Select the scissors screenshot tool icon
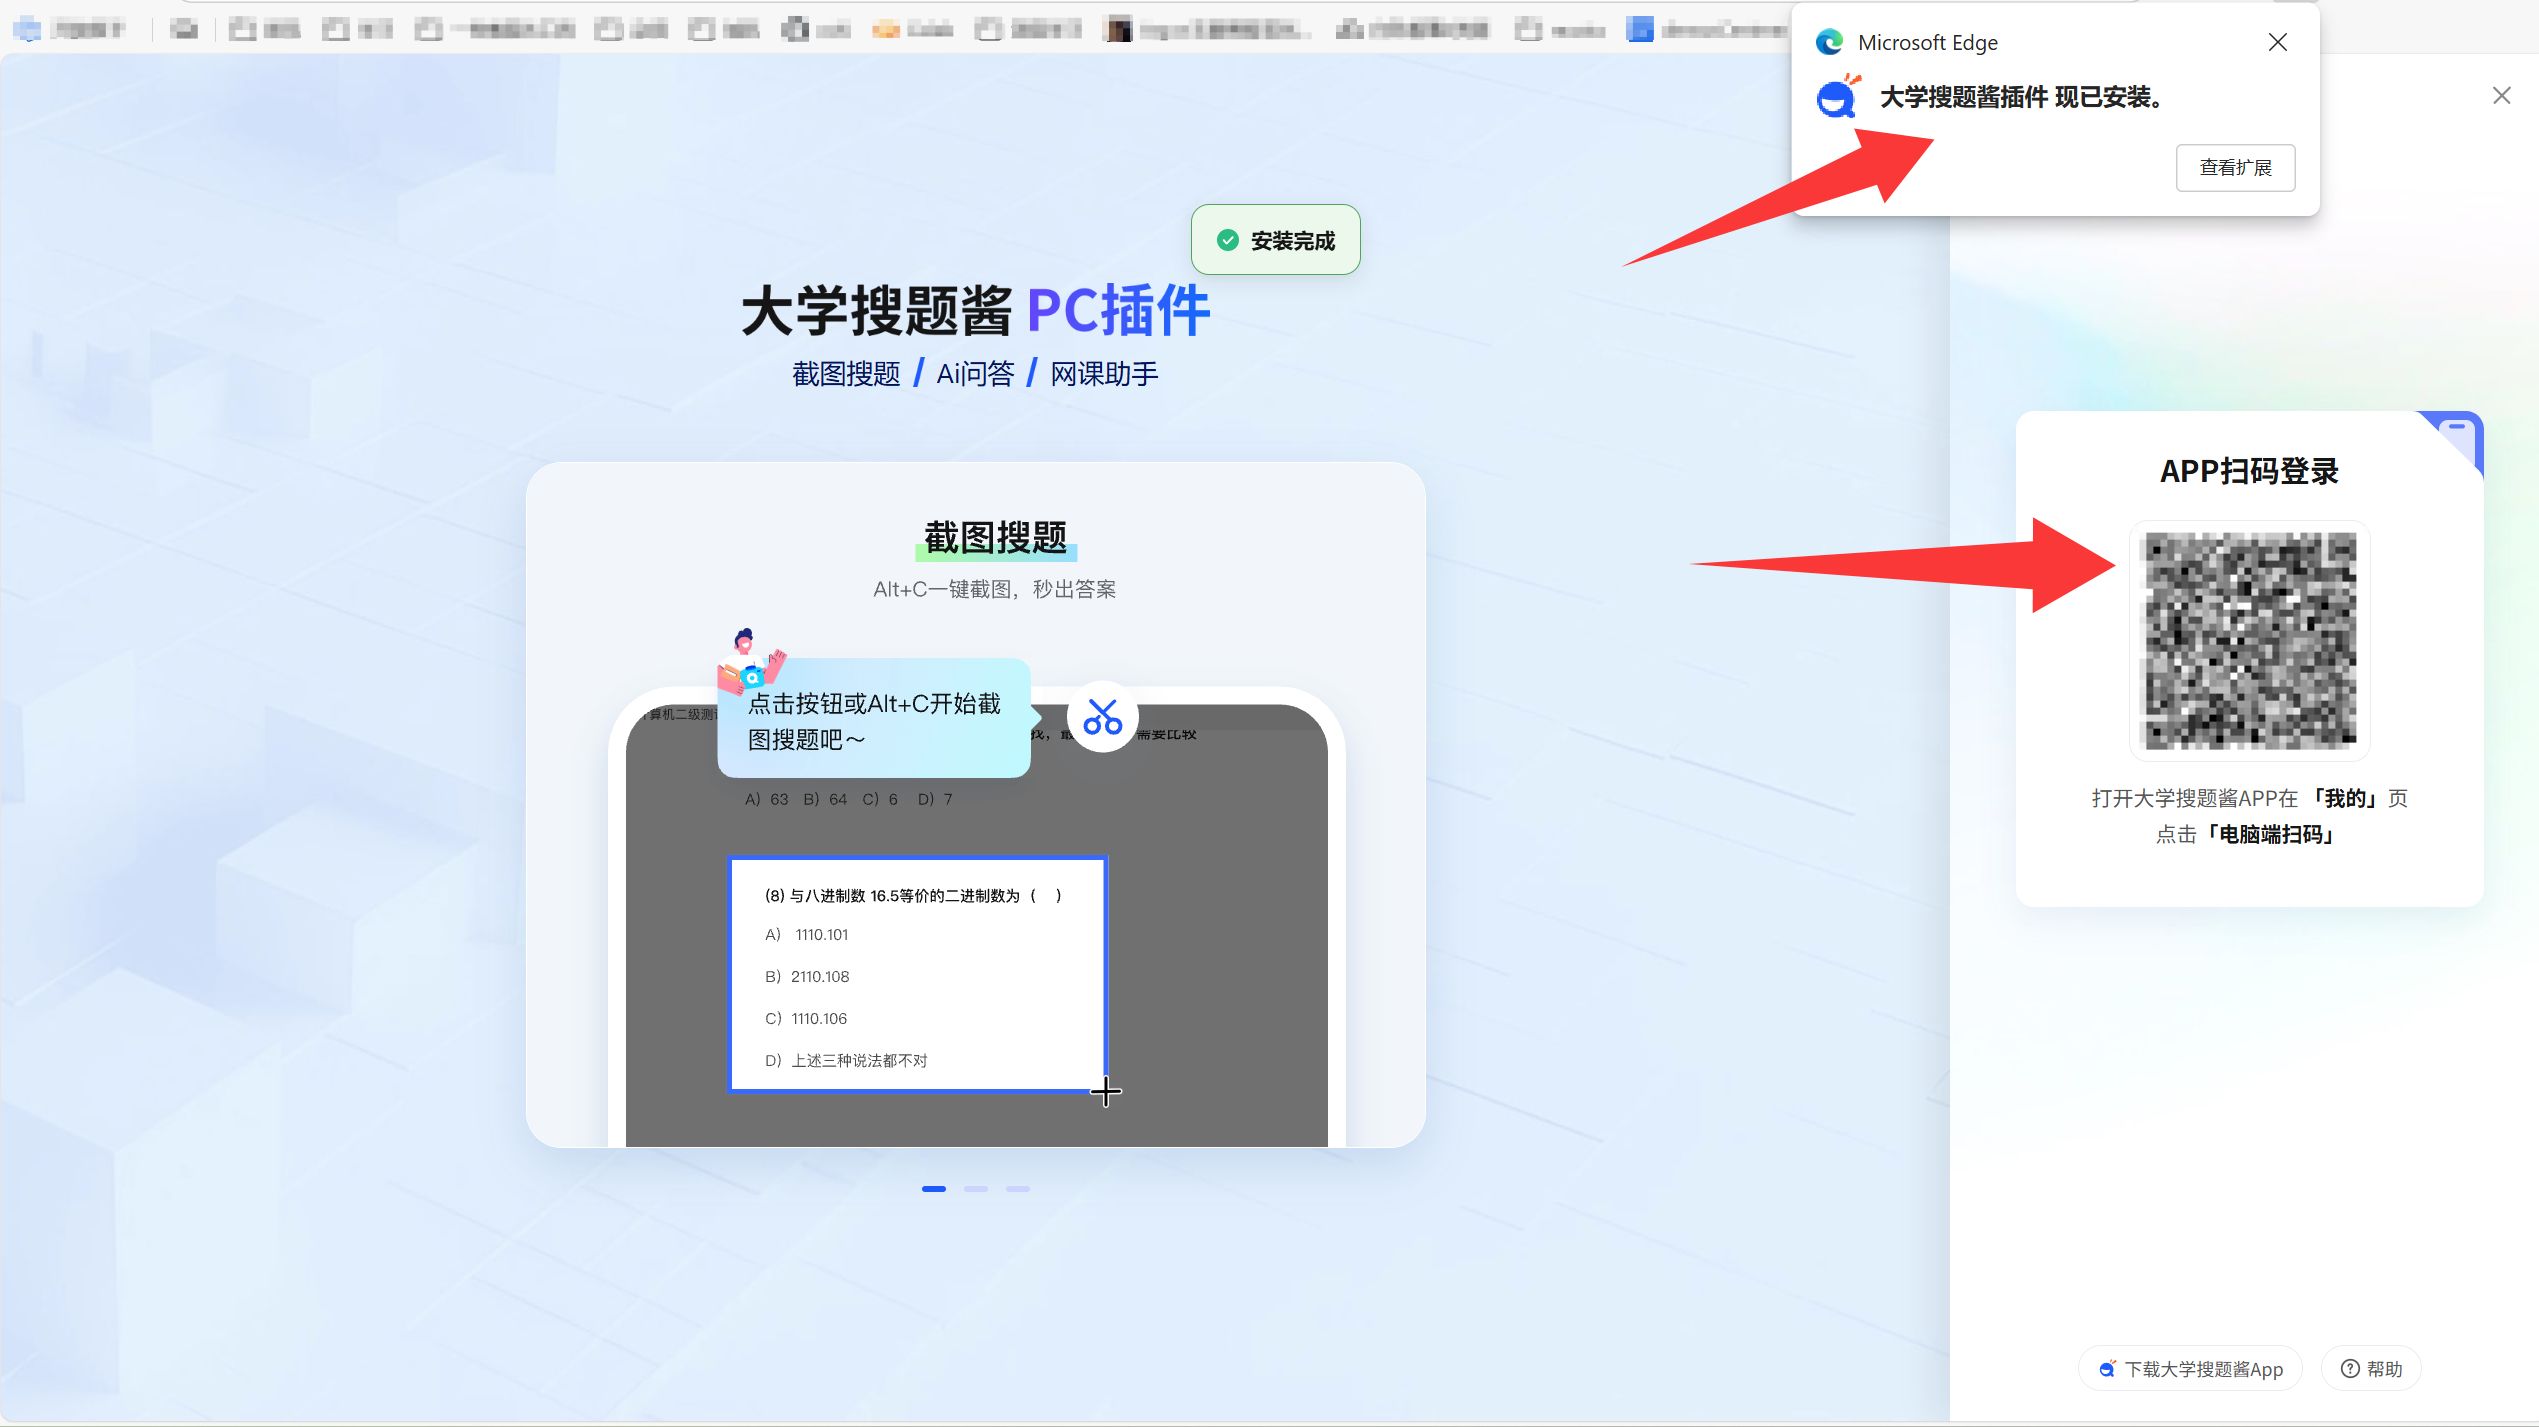This screenshot has height=1427, width=2539. (x=1102, y=718)
